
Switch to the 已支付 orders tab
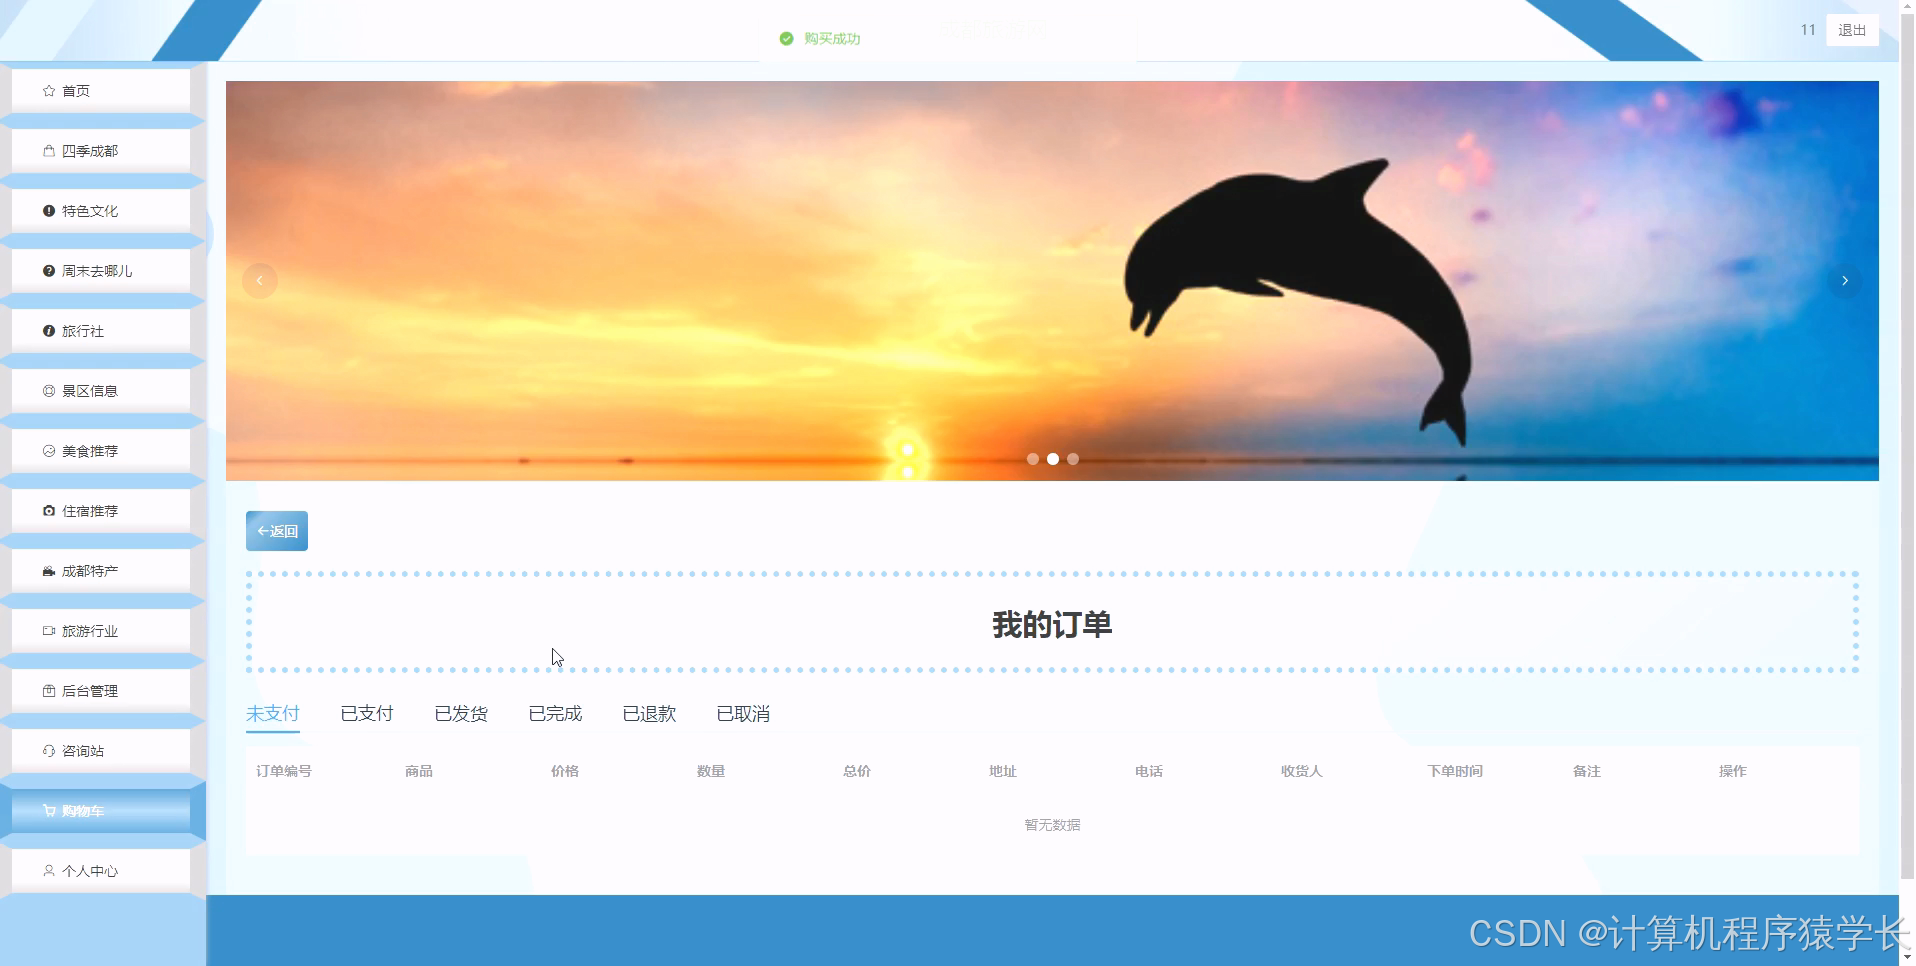point(366,713)
